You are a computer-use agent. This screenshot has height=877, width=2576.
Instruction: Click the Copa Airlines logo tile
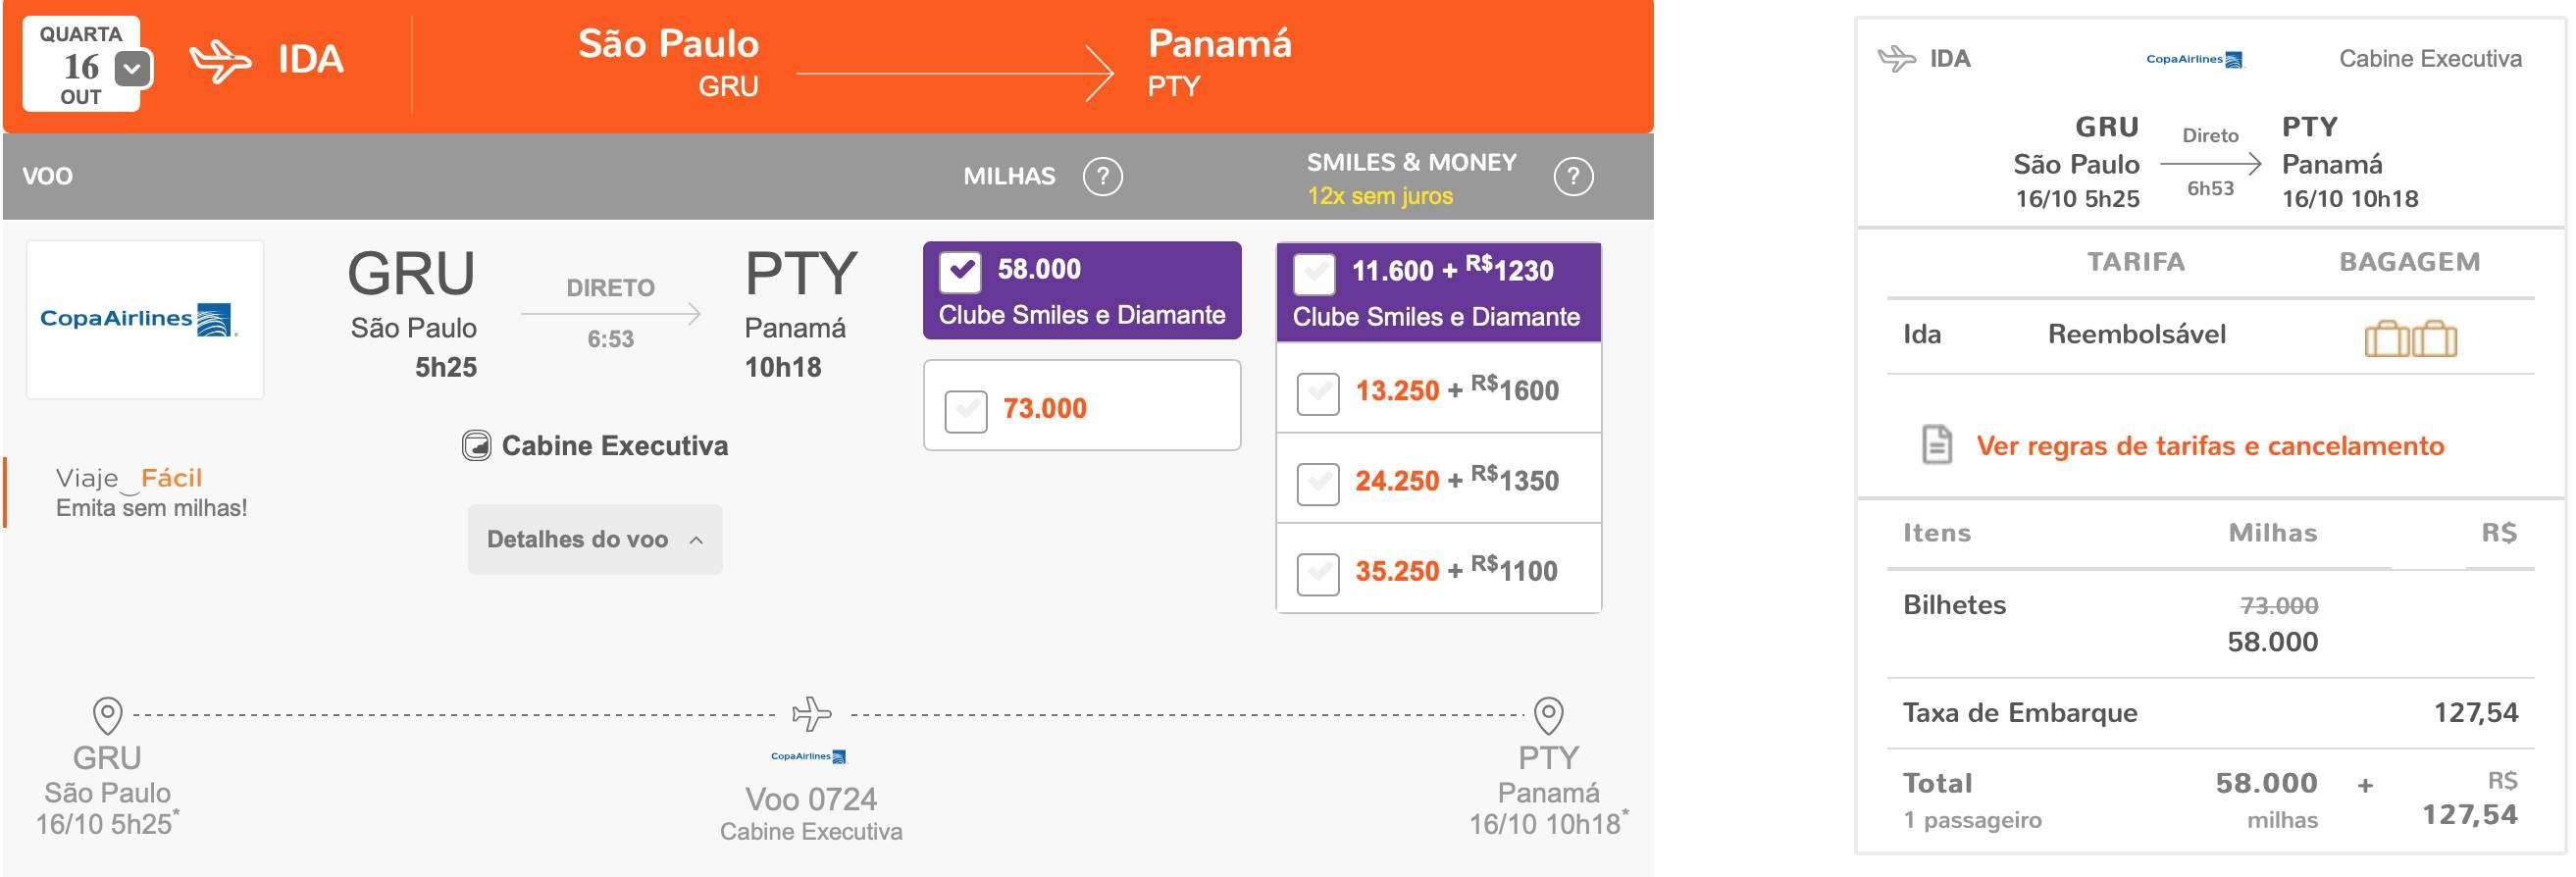pos(145,319)
